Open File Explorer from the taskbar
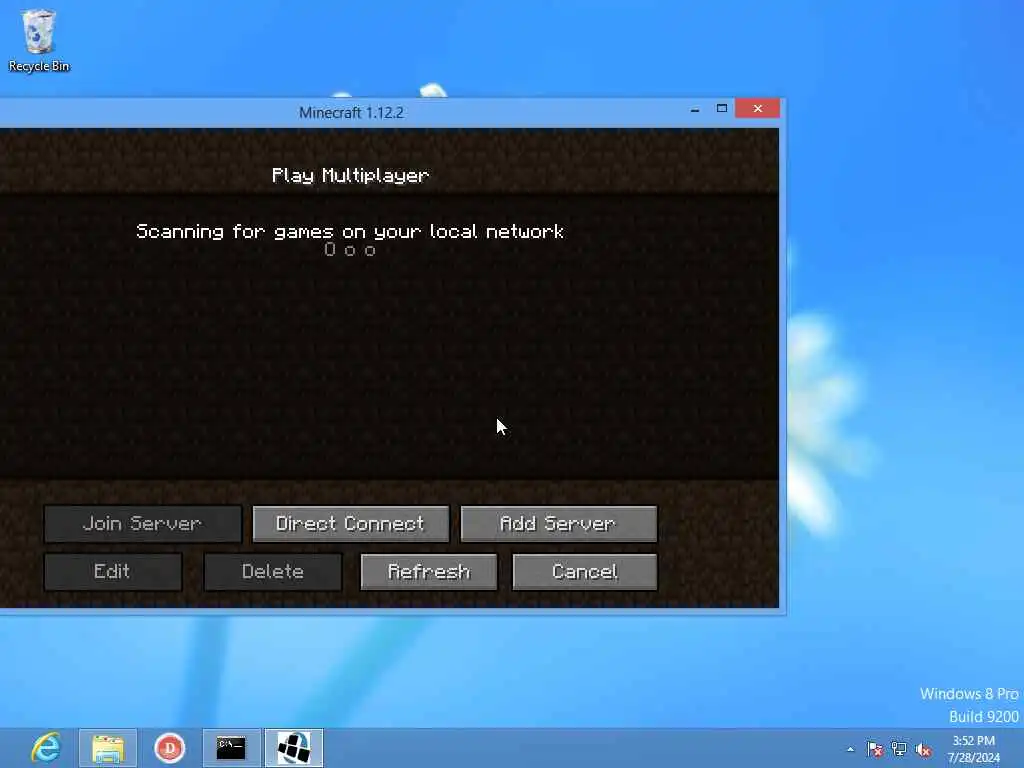 pos(108,748)
